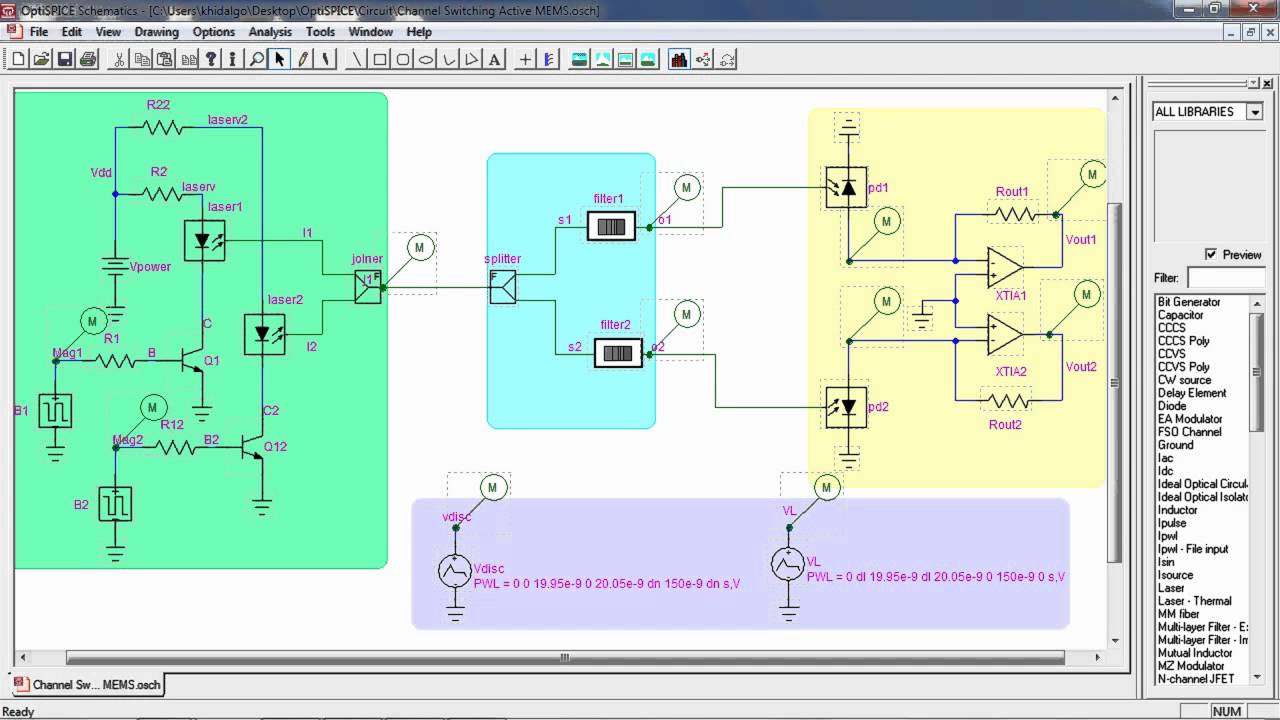1280x720 pixels.
Task: Click the last toolbar icon with arrows
Action: click(x=727, y=59)
